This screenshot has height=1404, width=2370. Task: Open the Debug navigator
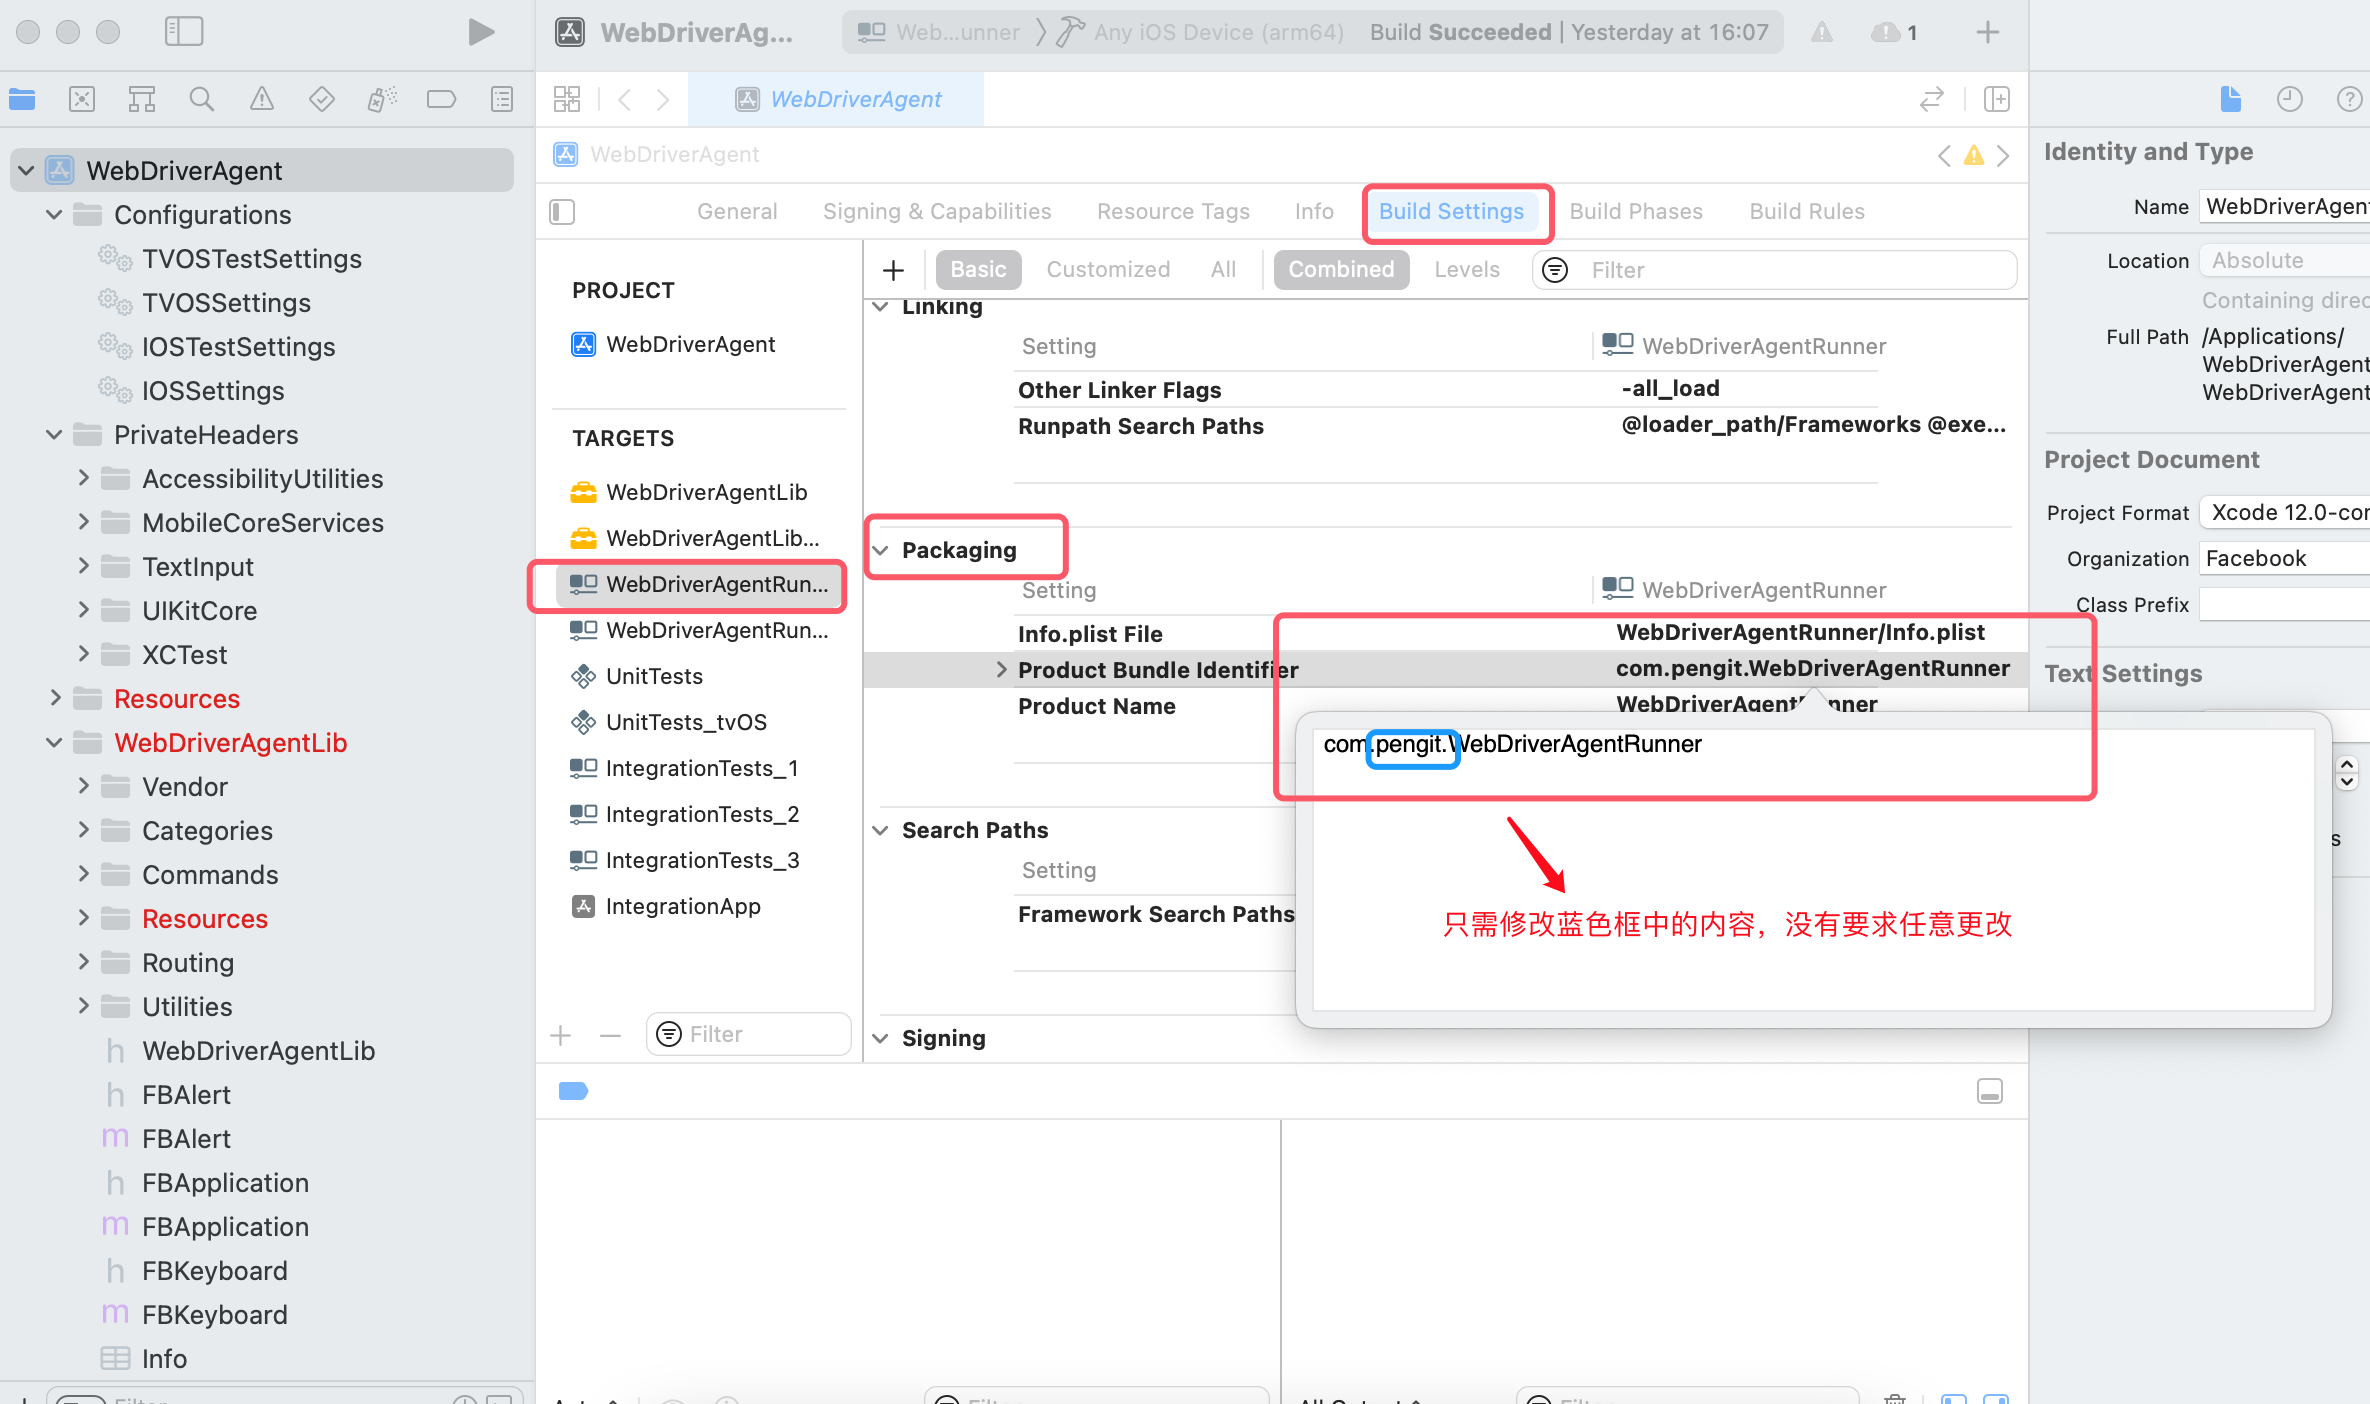382,99
